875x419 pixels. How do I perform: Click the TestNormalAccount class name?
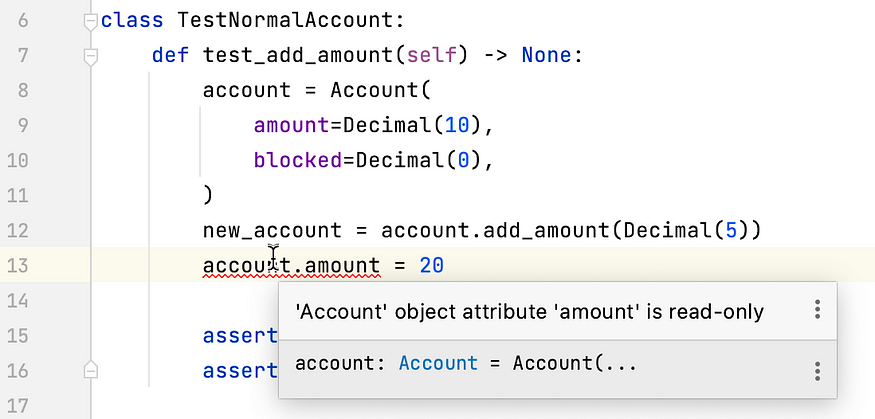tap(285, 21)
